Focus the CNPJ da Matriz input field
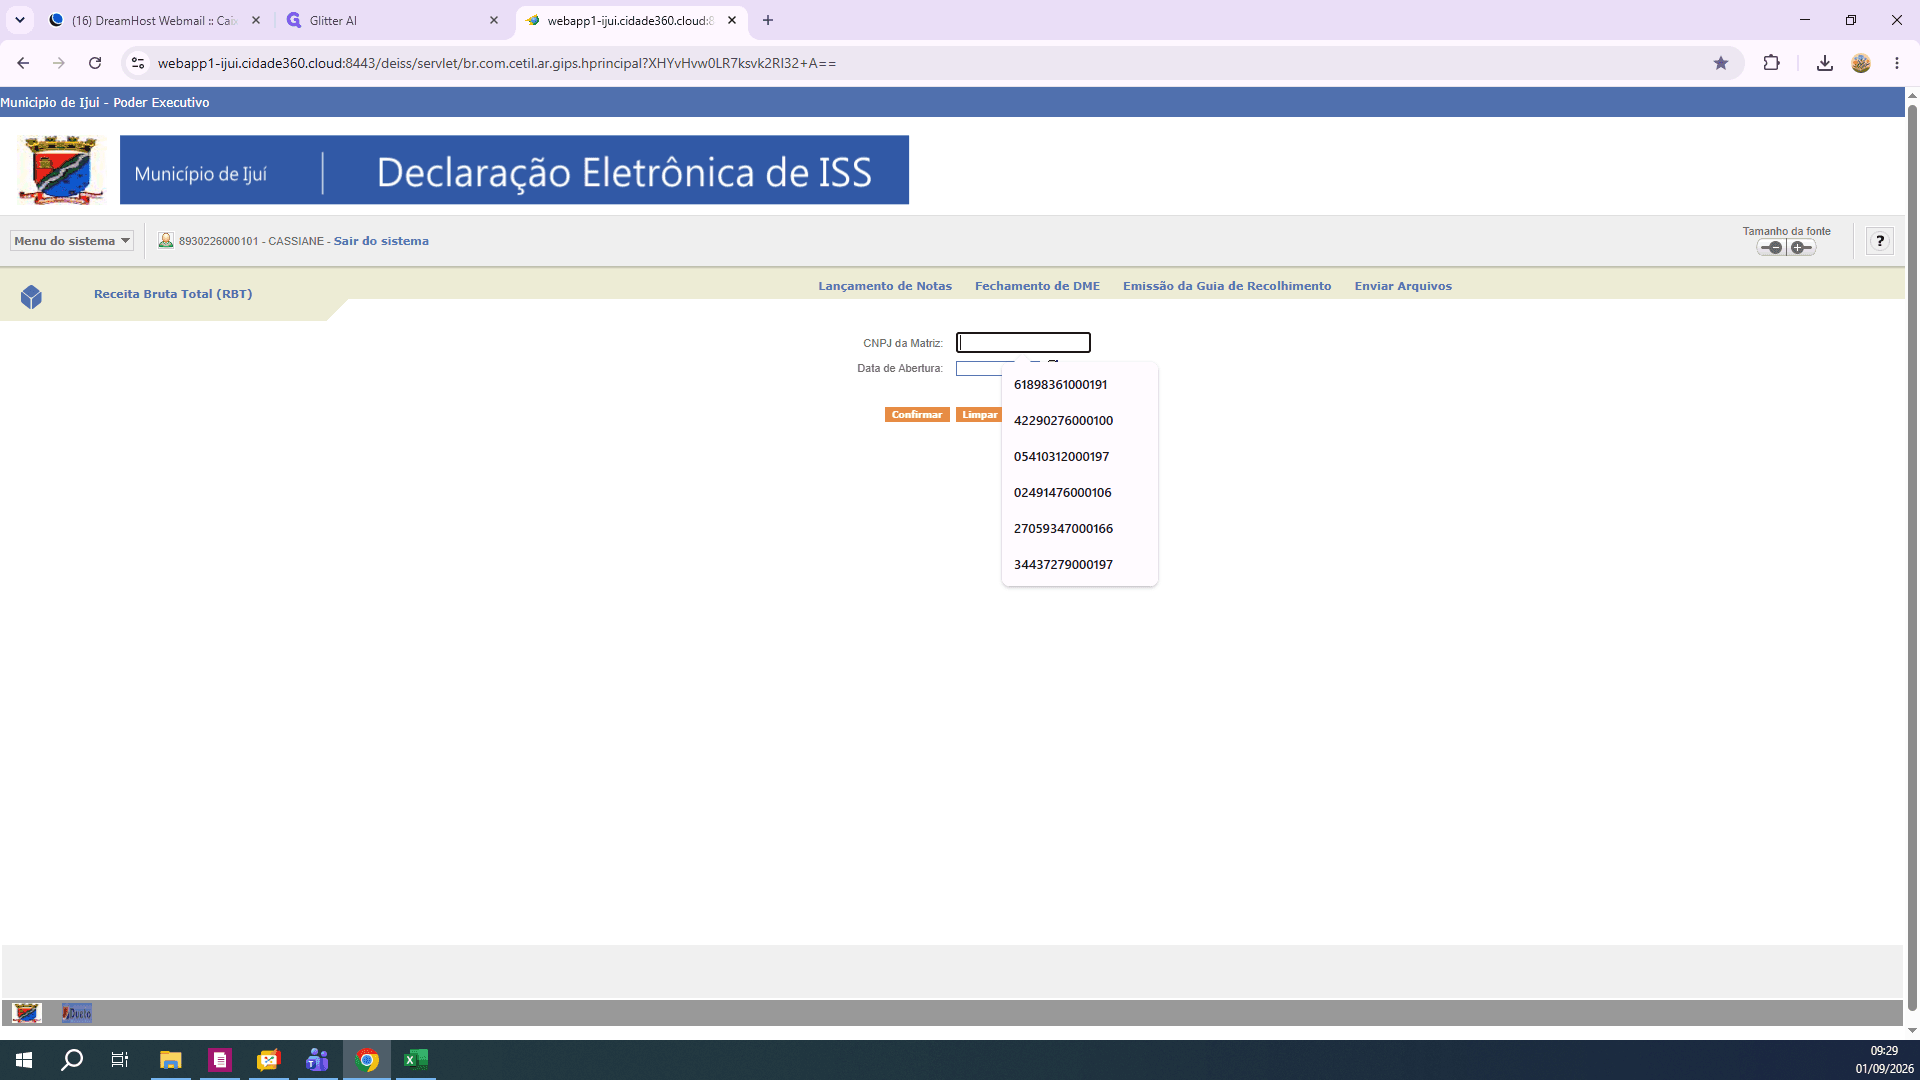Image resolution: width=1920 pixels, height=1080 pixels. [x=1023, y=343]
